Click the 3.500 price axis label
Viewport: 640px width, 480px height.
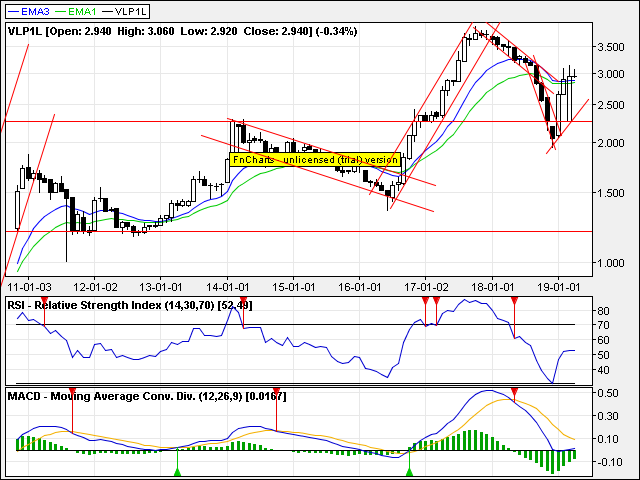[611, 47]
